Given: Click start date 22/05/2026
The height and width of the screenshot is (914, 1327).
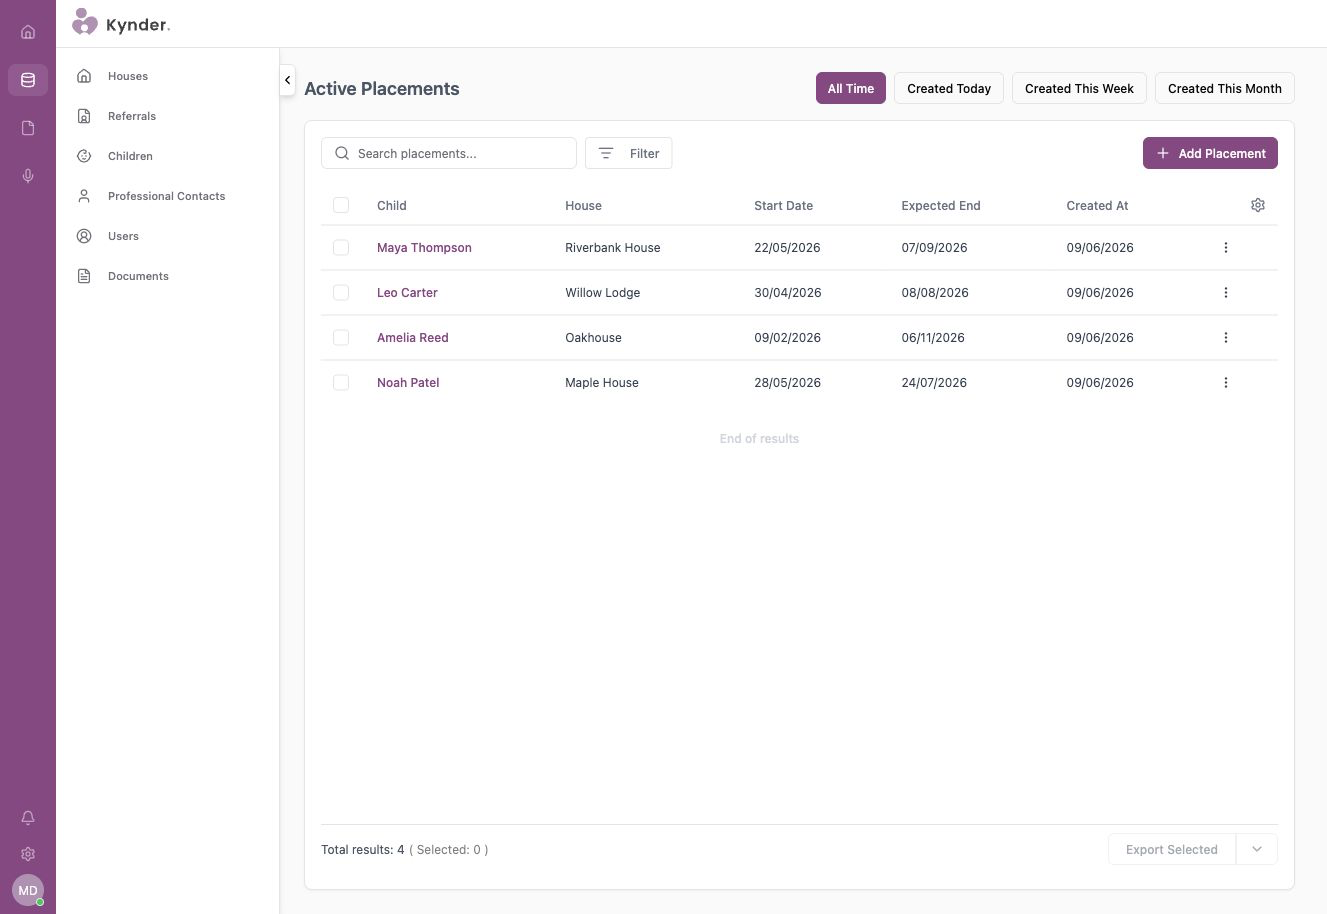Looking at the screenshot, I should pyautogui.click(x=787, y=247).
